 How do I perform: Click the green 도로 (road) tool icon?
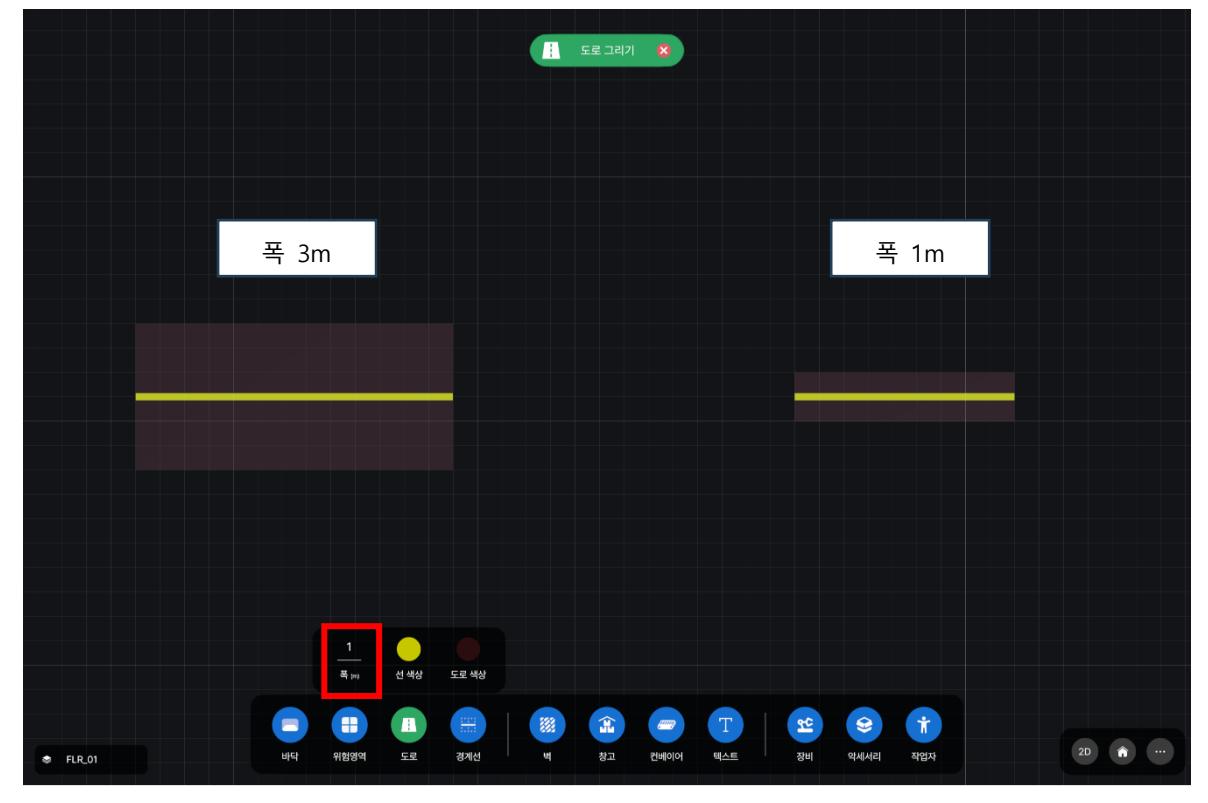[x=408, y=725]
